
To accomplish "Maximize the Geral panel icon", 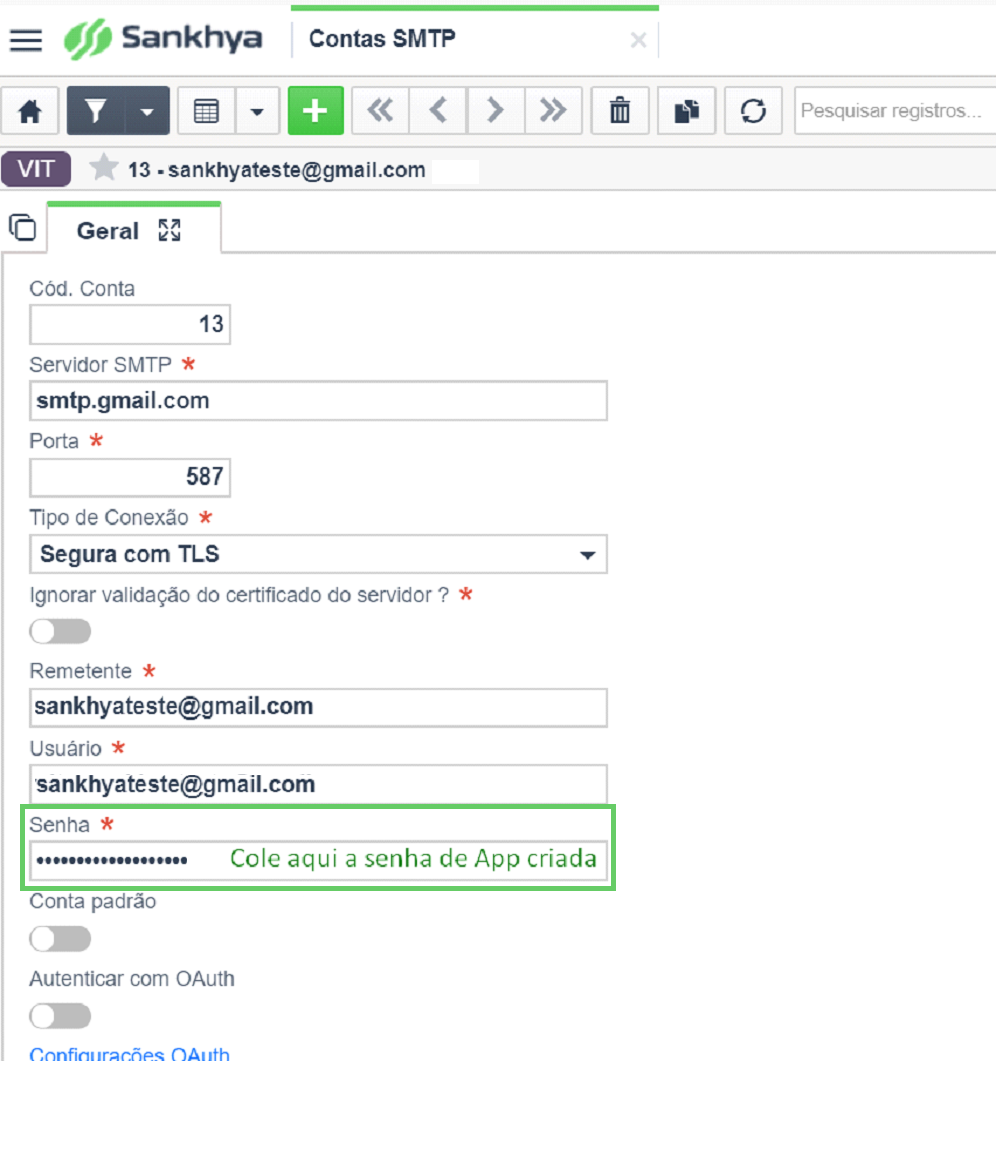I will 170,230.
